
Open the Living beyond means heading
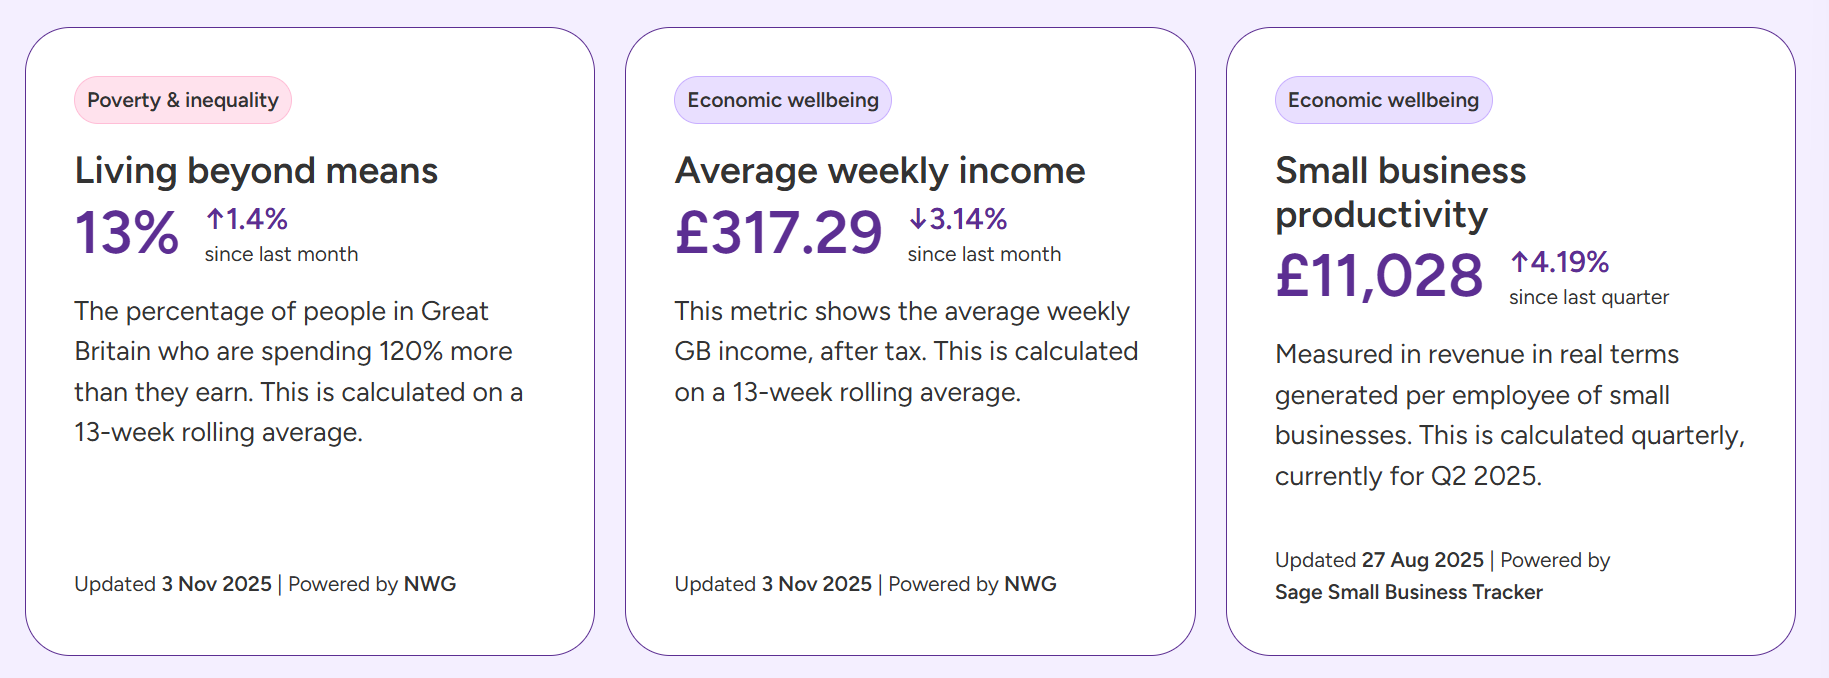[256, 171]
